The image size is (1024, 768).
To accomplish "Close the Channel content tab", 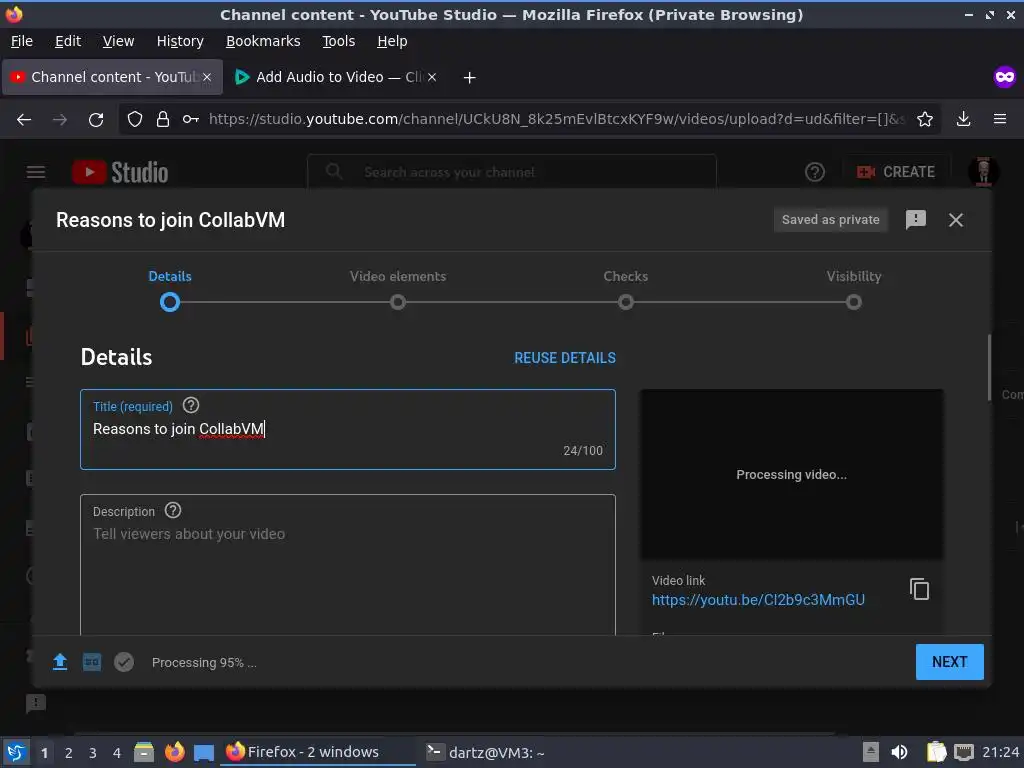I will pyautogui.click(x=206, y=77).
